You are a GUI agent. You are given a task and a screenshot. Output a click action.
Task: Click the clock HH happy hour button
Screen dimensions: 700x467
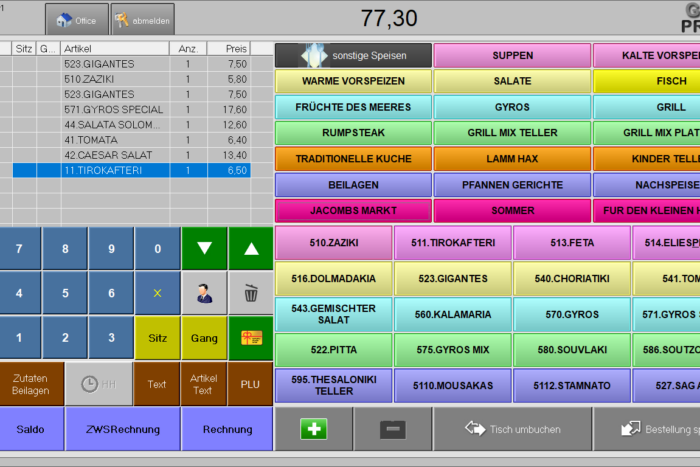point(99,384)
